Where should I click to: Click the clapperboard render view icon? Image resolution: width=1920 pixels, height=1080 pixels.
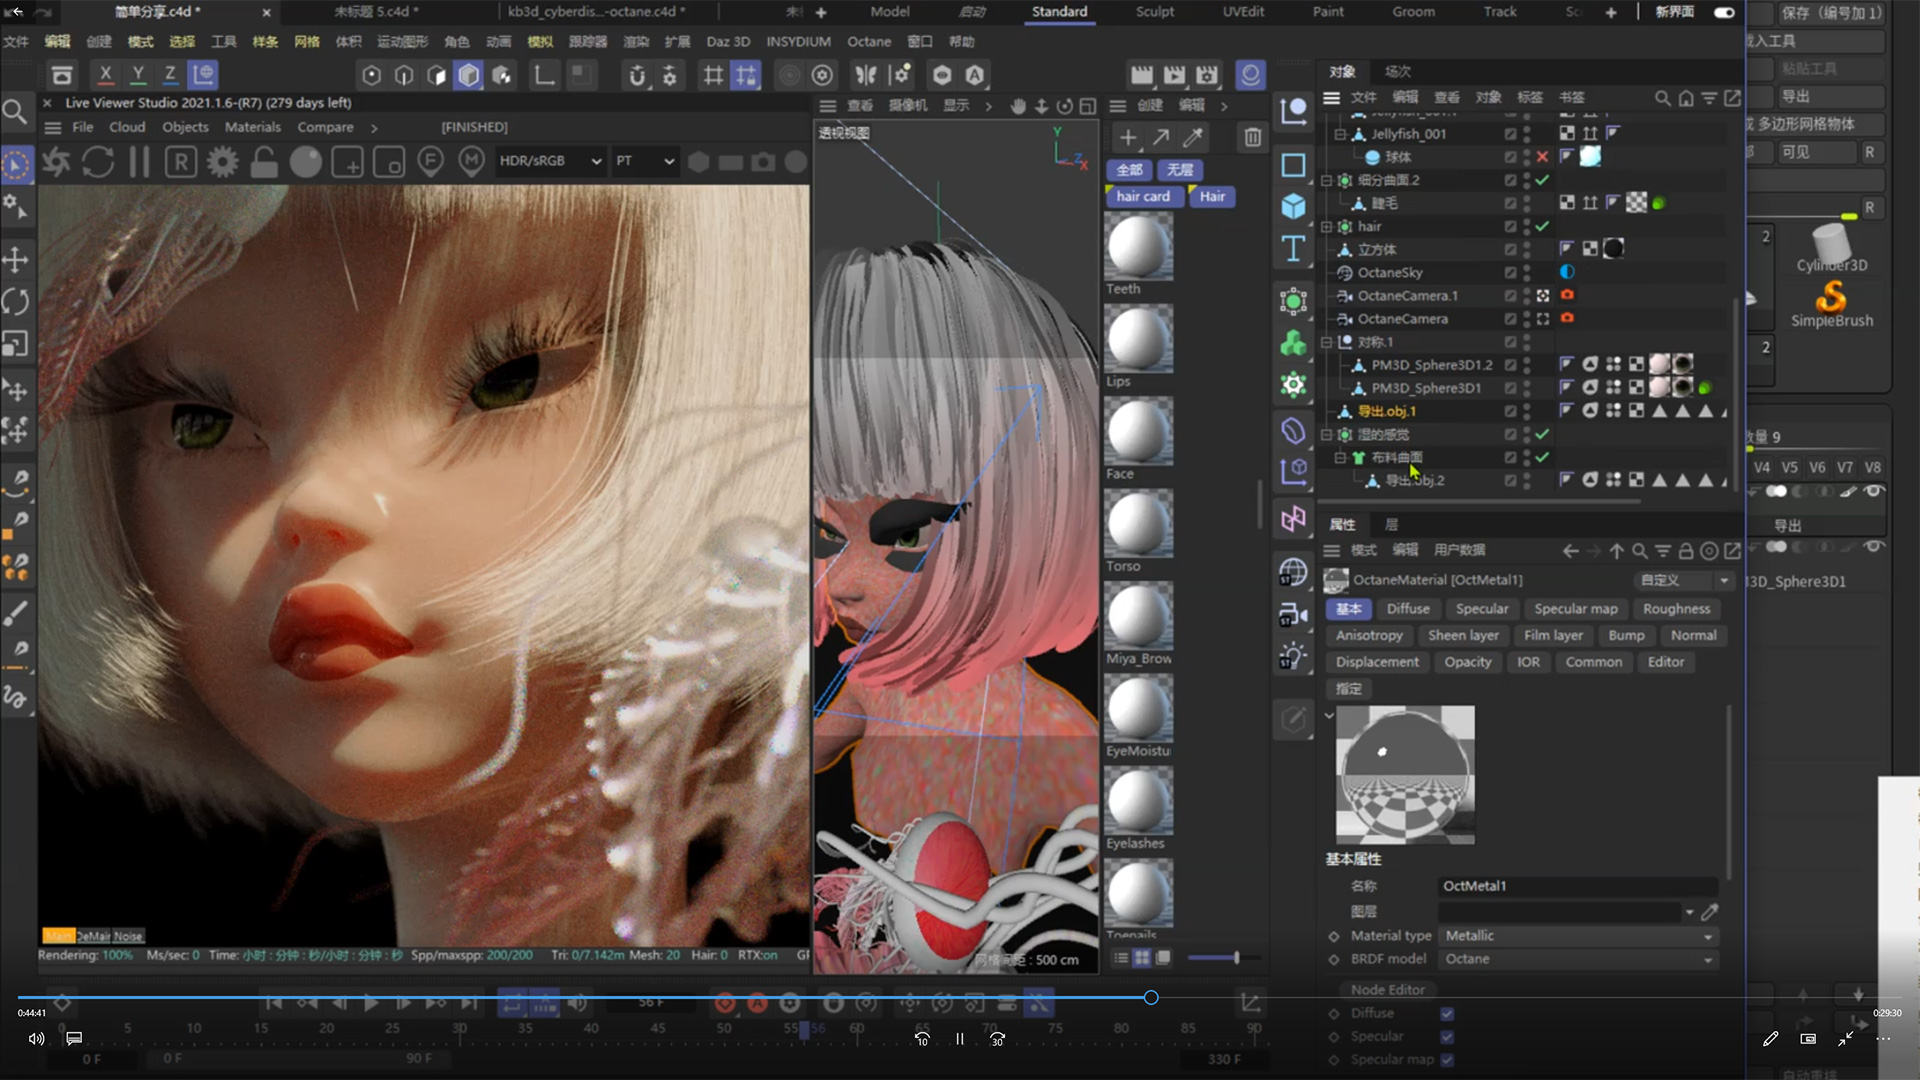pos(1141,75)
